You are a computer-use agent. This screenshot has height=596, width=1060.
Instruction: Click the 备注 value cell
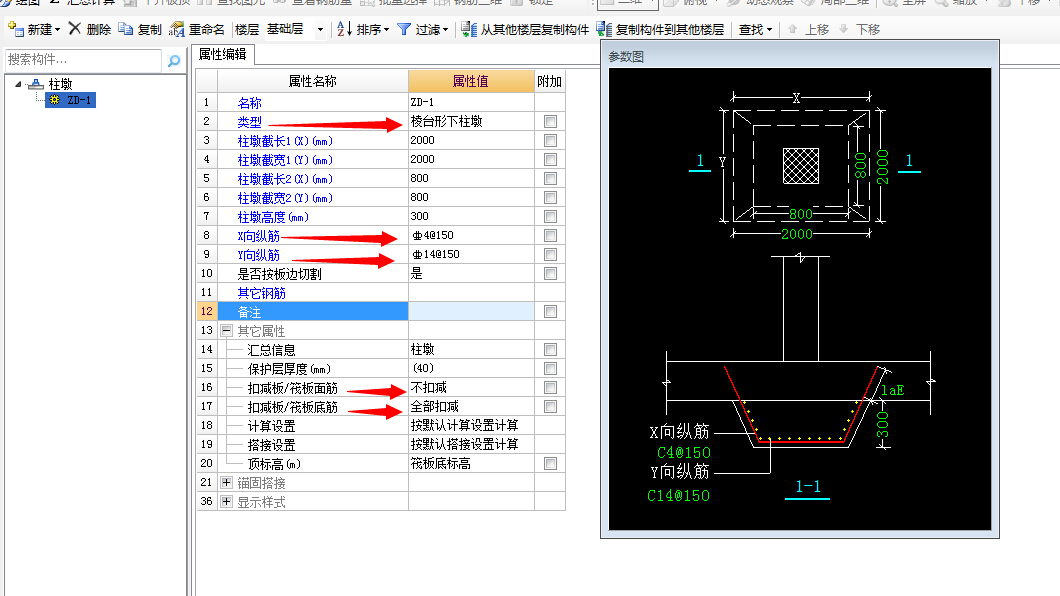click(x=471, y=312)
